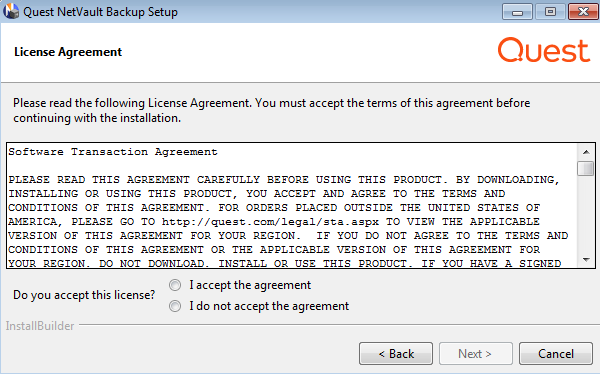The width and height of the screenshot is (600, 374).
Task: Select "I do not accept the agreement"
Action: [175, 306]
